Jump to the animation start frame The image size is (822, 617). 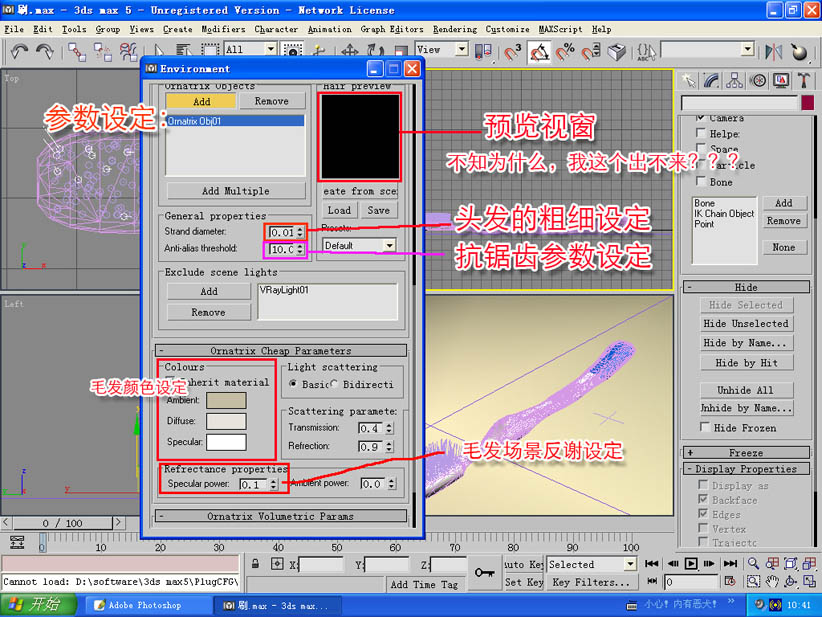[x=652, y=564]
